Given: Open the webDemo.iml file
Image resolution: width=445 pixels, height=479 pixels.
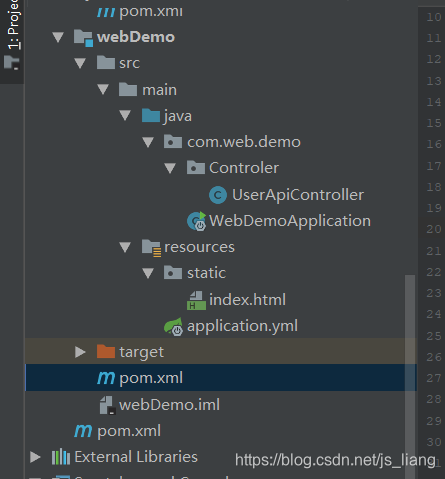Looking at the screenshot, I should coord(169,405).
